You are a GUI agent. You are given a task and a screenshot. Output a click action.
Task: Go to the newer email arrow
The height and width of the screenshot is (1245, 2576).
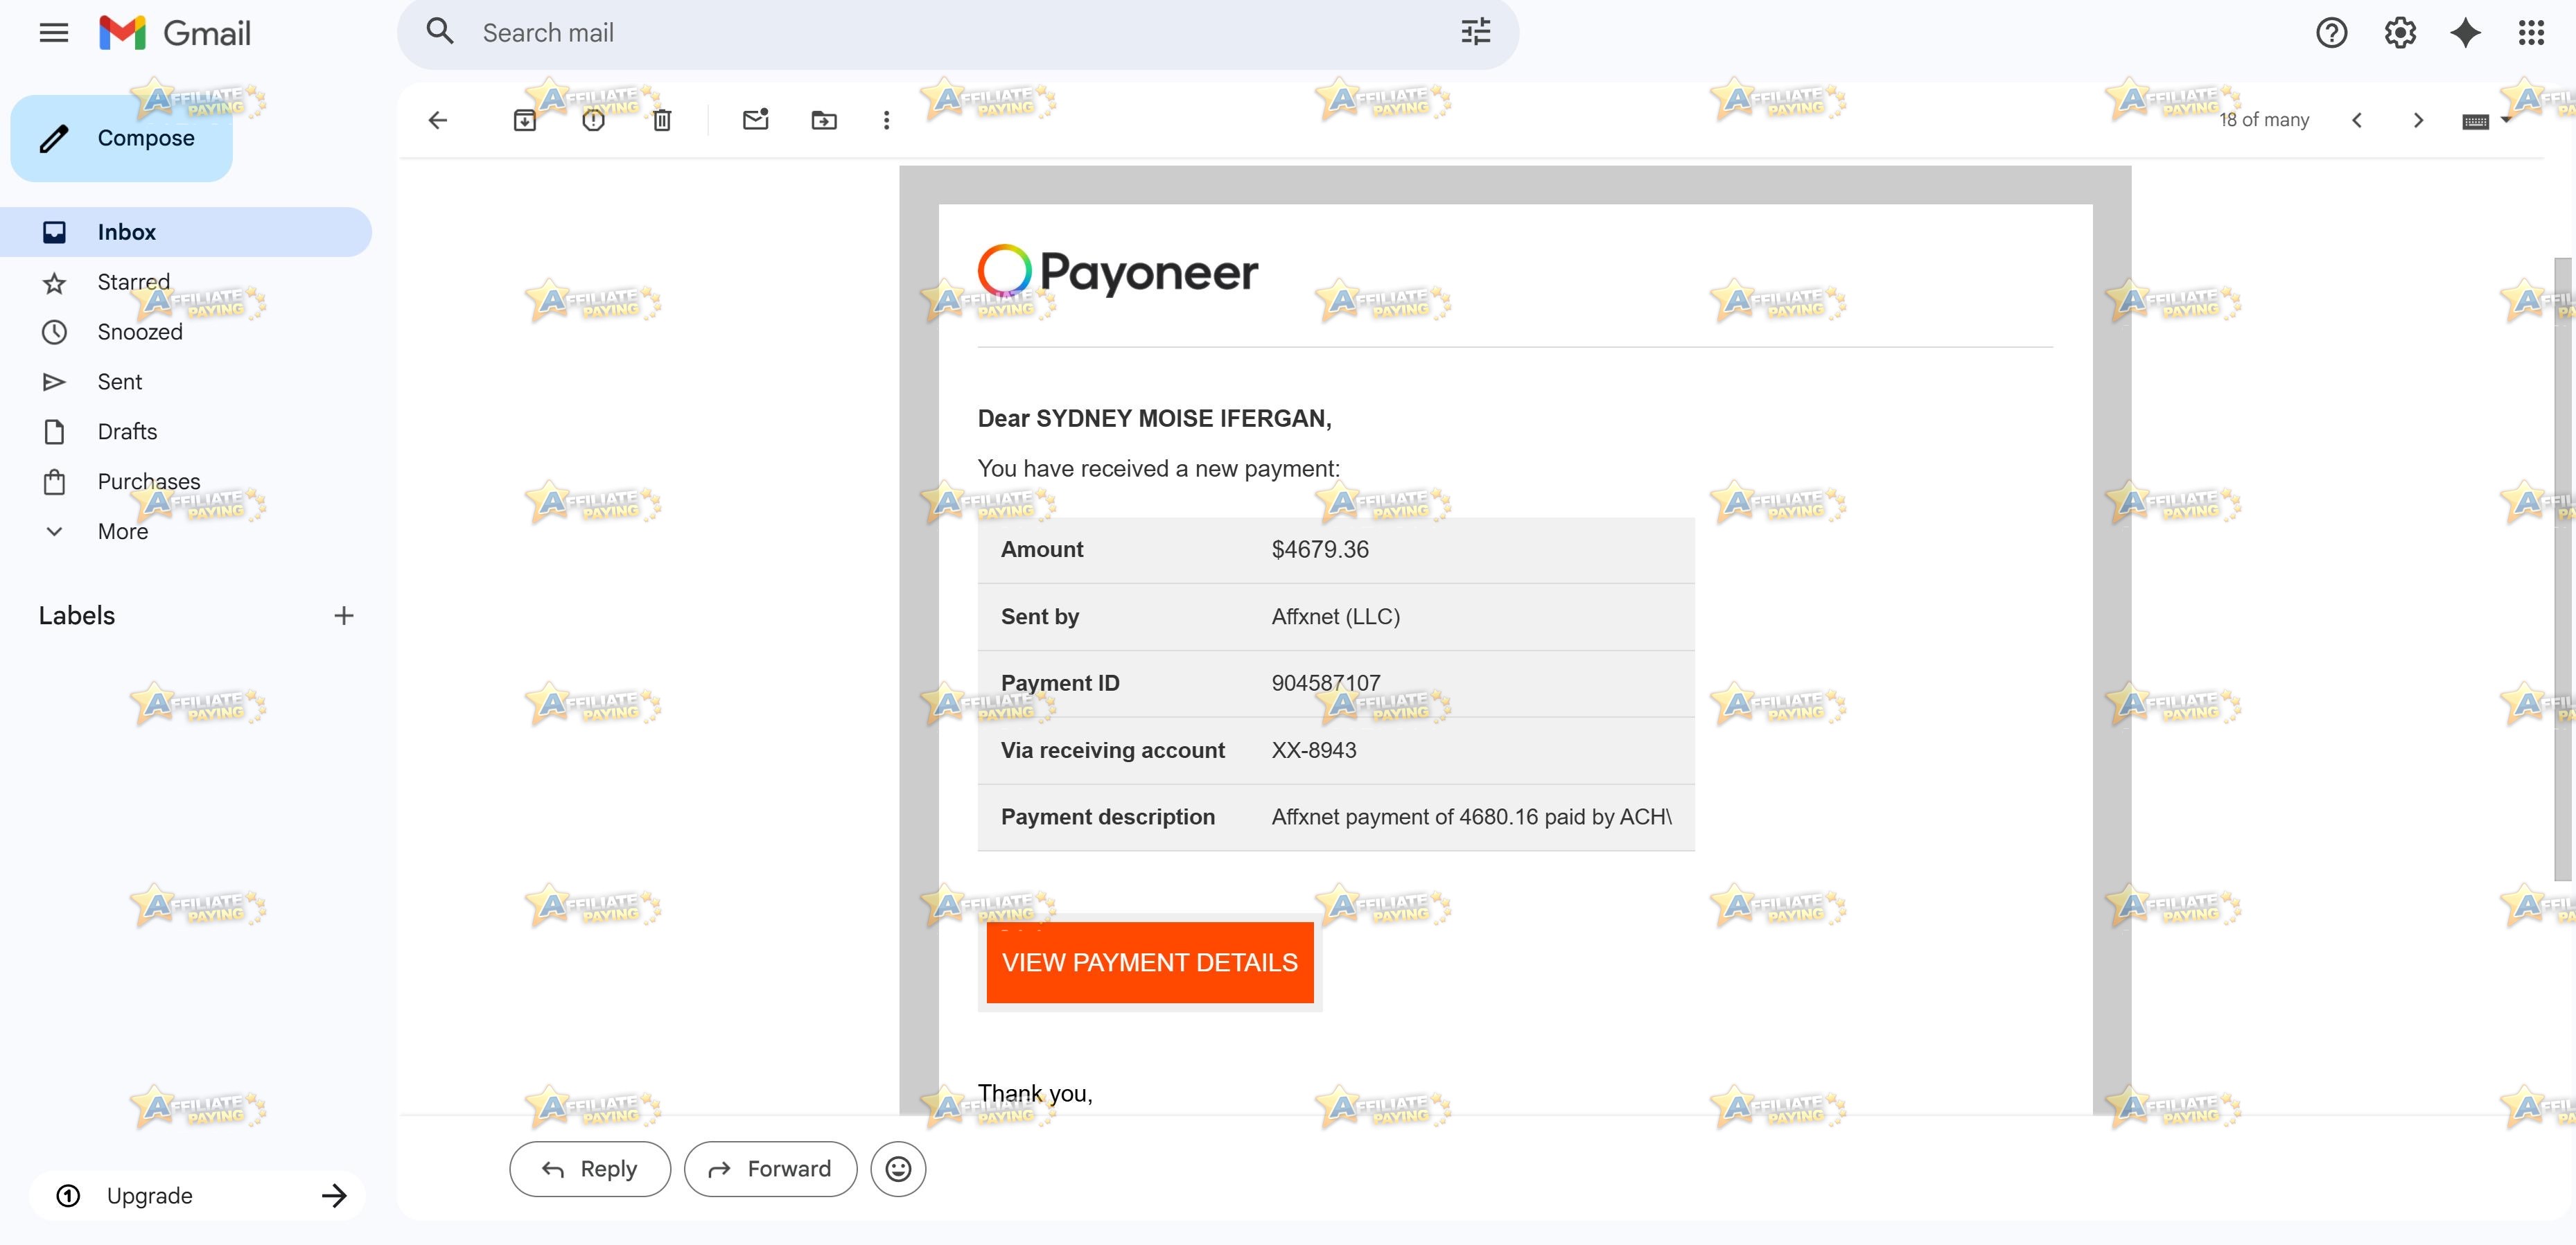(2357, 120)
